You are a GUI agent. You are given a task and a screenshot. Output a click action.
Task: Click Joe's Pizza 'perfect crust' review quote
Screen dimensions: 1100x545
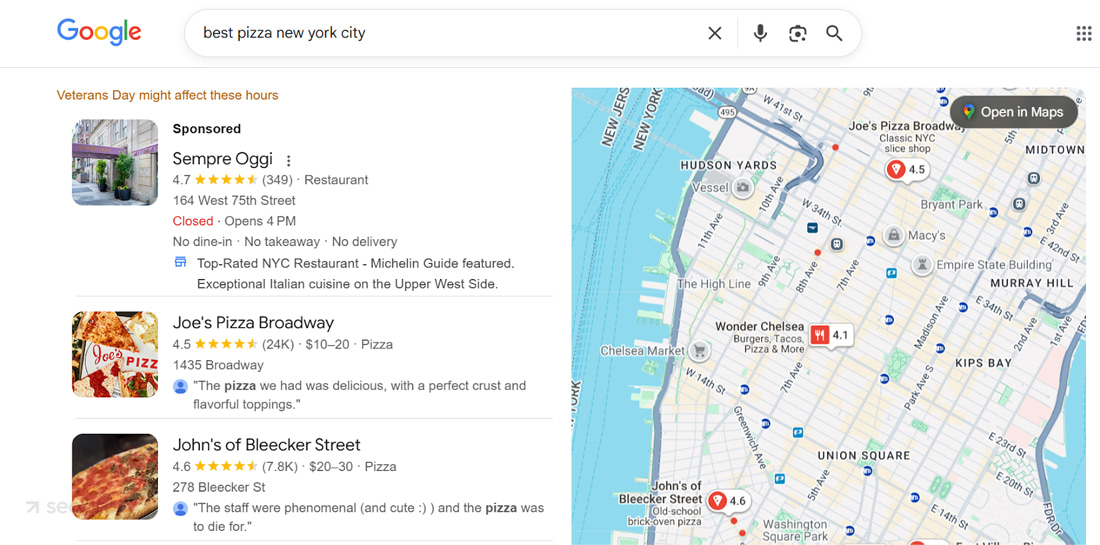point(359,395)
